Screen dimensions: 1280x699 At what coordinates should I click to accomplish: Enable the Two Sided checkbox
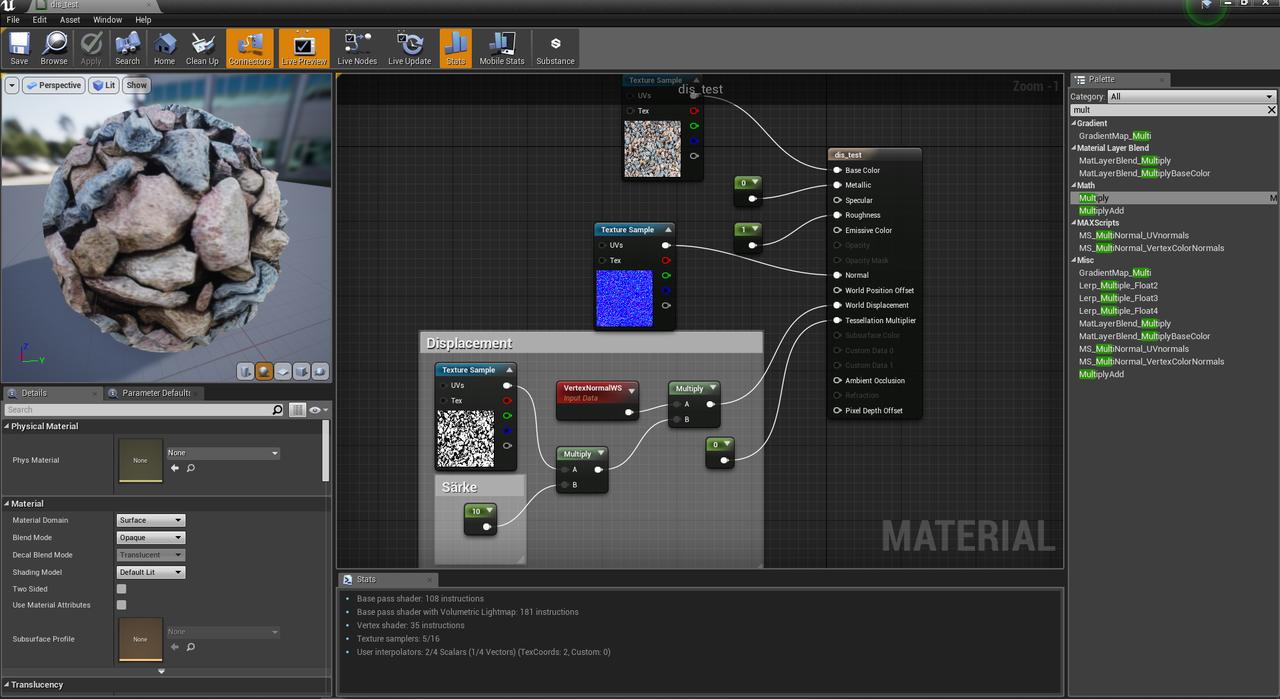coord(121,589)
